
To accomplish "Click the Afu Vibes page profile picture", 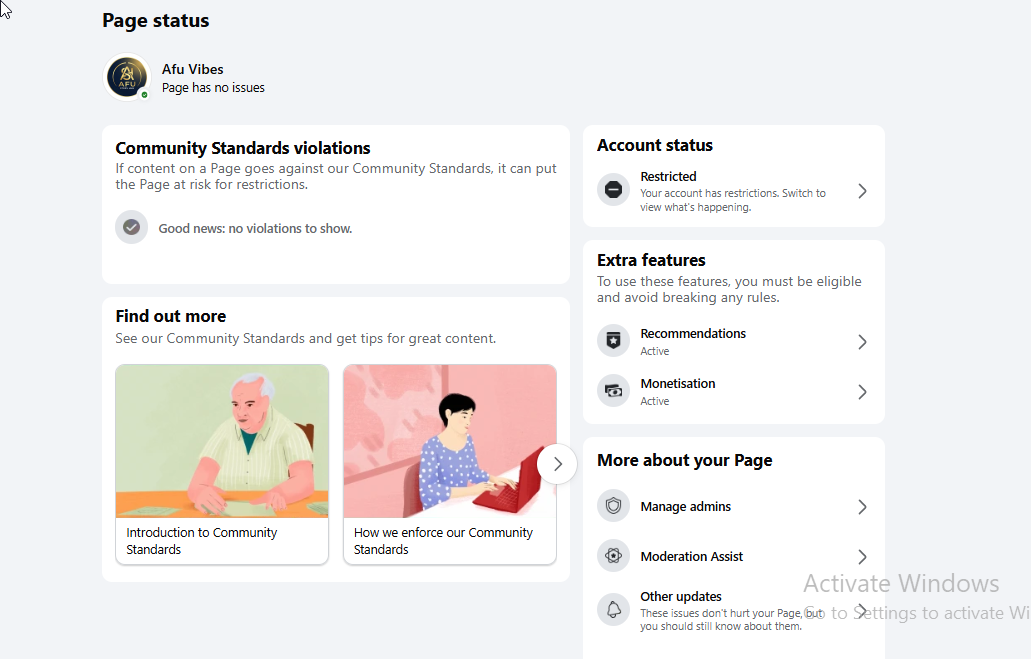I will (x=128, y=78).
